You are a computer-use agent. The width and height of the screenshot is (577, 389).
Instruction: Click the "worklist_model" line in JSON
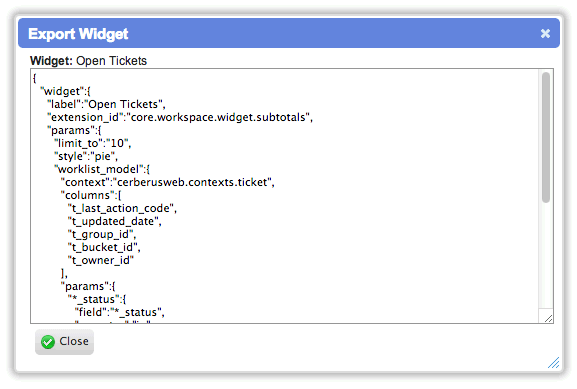[x=102, y=169]
